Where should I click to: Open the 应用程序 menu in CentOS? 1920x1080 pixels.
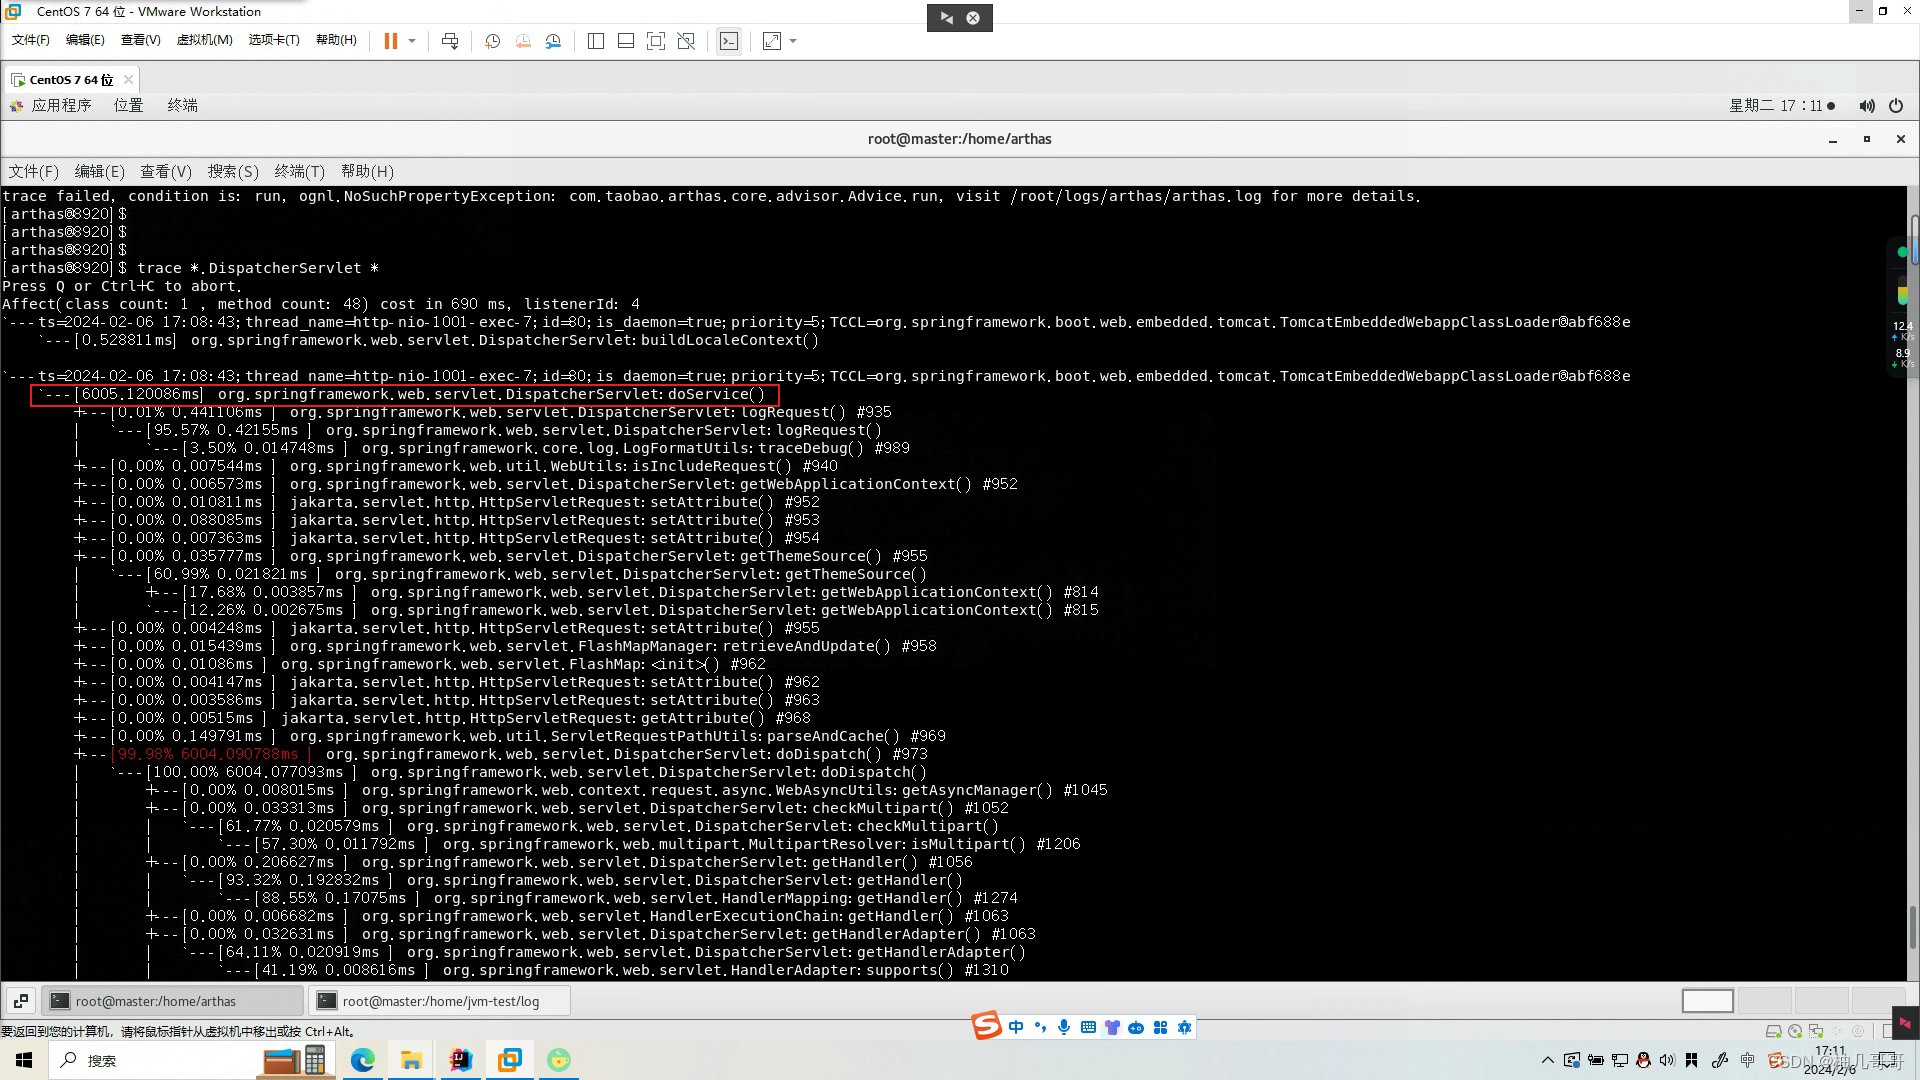(x=52, y=106)
